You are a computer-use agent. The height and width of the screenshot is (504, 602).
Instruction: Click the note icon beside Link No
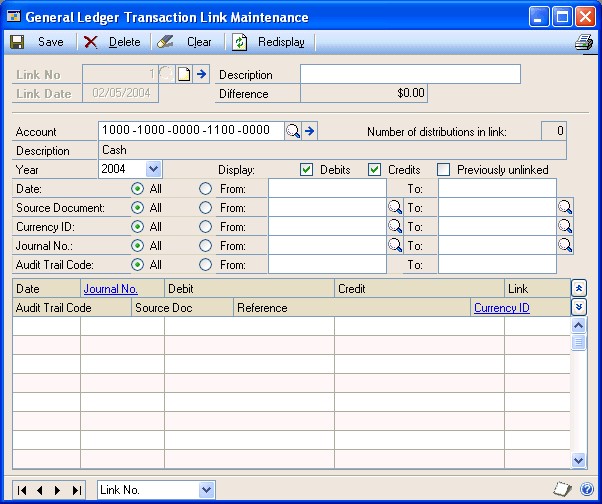(184, 74)
